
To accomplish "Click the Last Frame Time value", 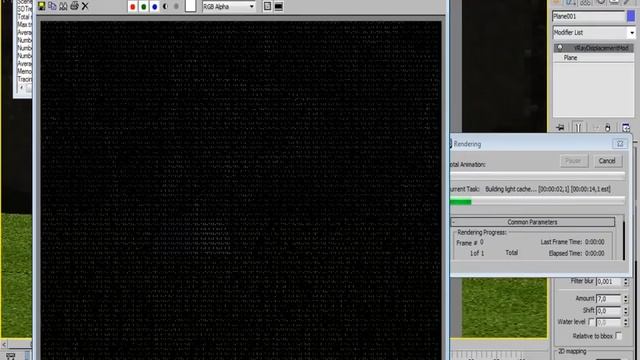I will tap(594, 242).
